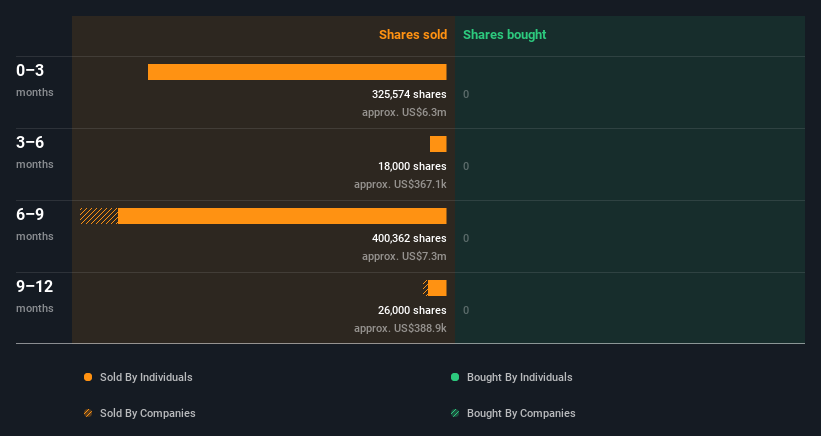Toggle the 'Sold By Companies' legend label
The image size is (821, 436).
[x=148, y=413]
